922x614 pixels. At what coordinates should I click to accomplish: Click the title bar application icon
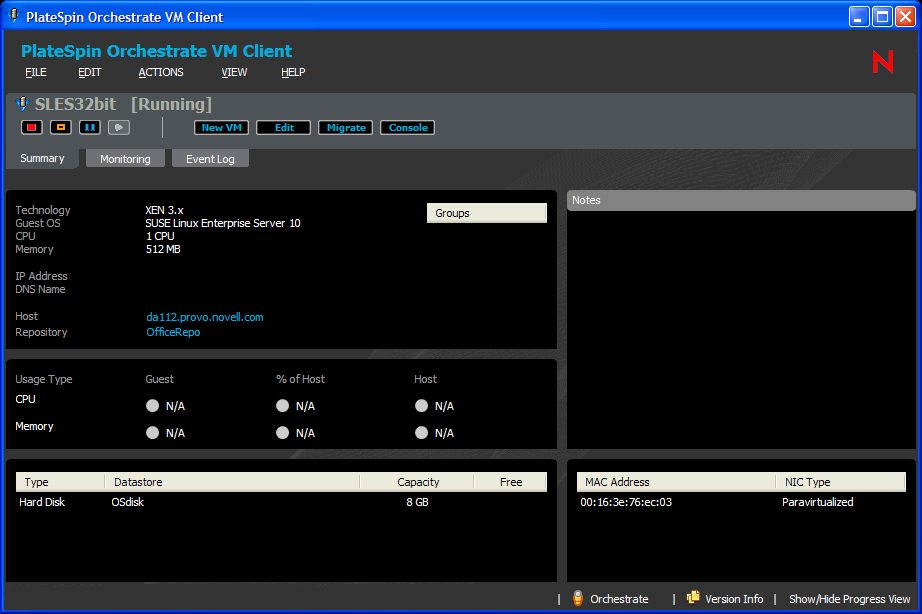pyautogui.click(x=14, y=16)
